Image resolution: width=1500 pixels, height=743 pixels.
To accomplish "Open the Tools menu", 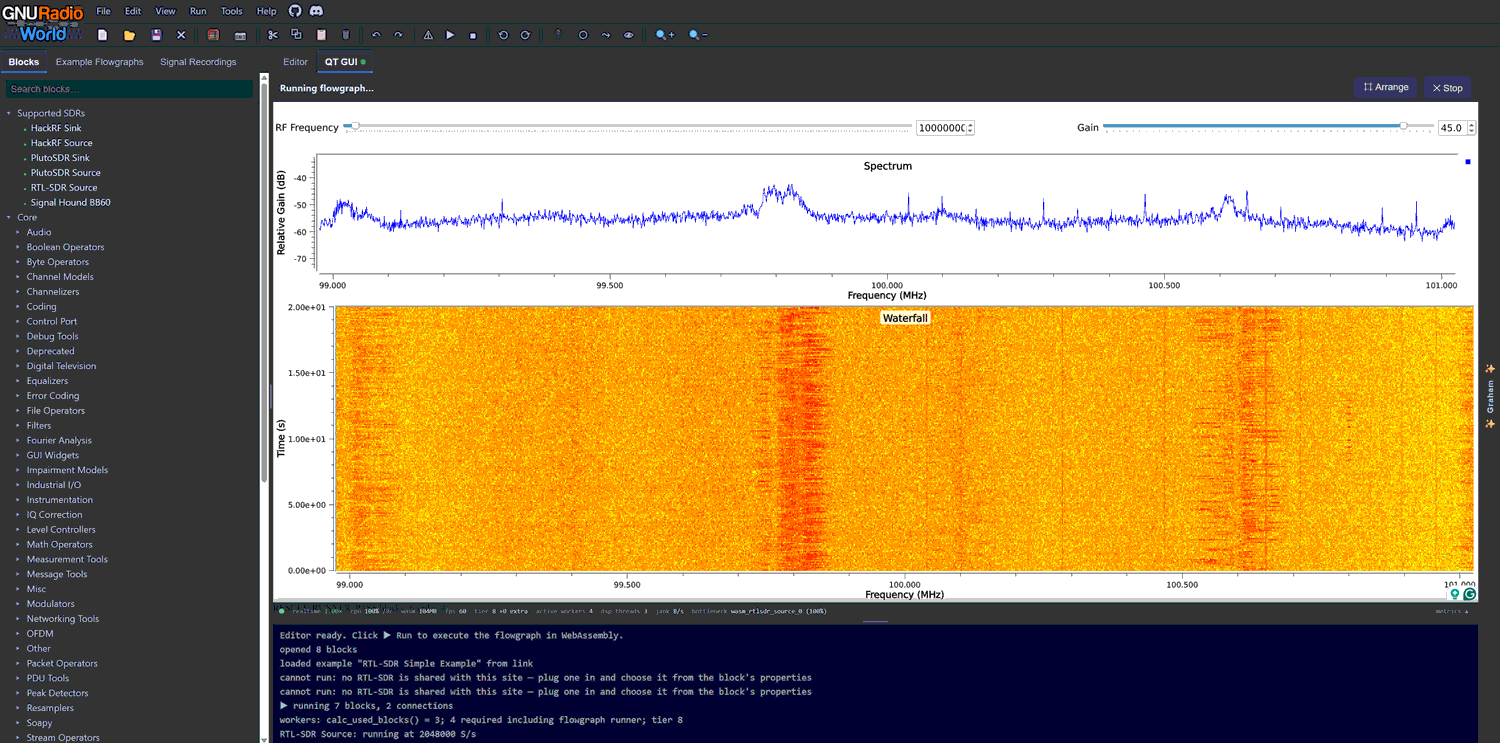I will coord(231,11).
